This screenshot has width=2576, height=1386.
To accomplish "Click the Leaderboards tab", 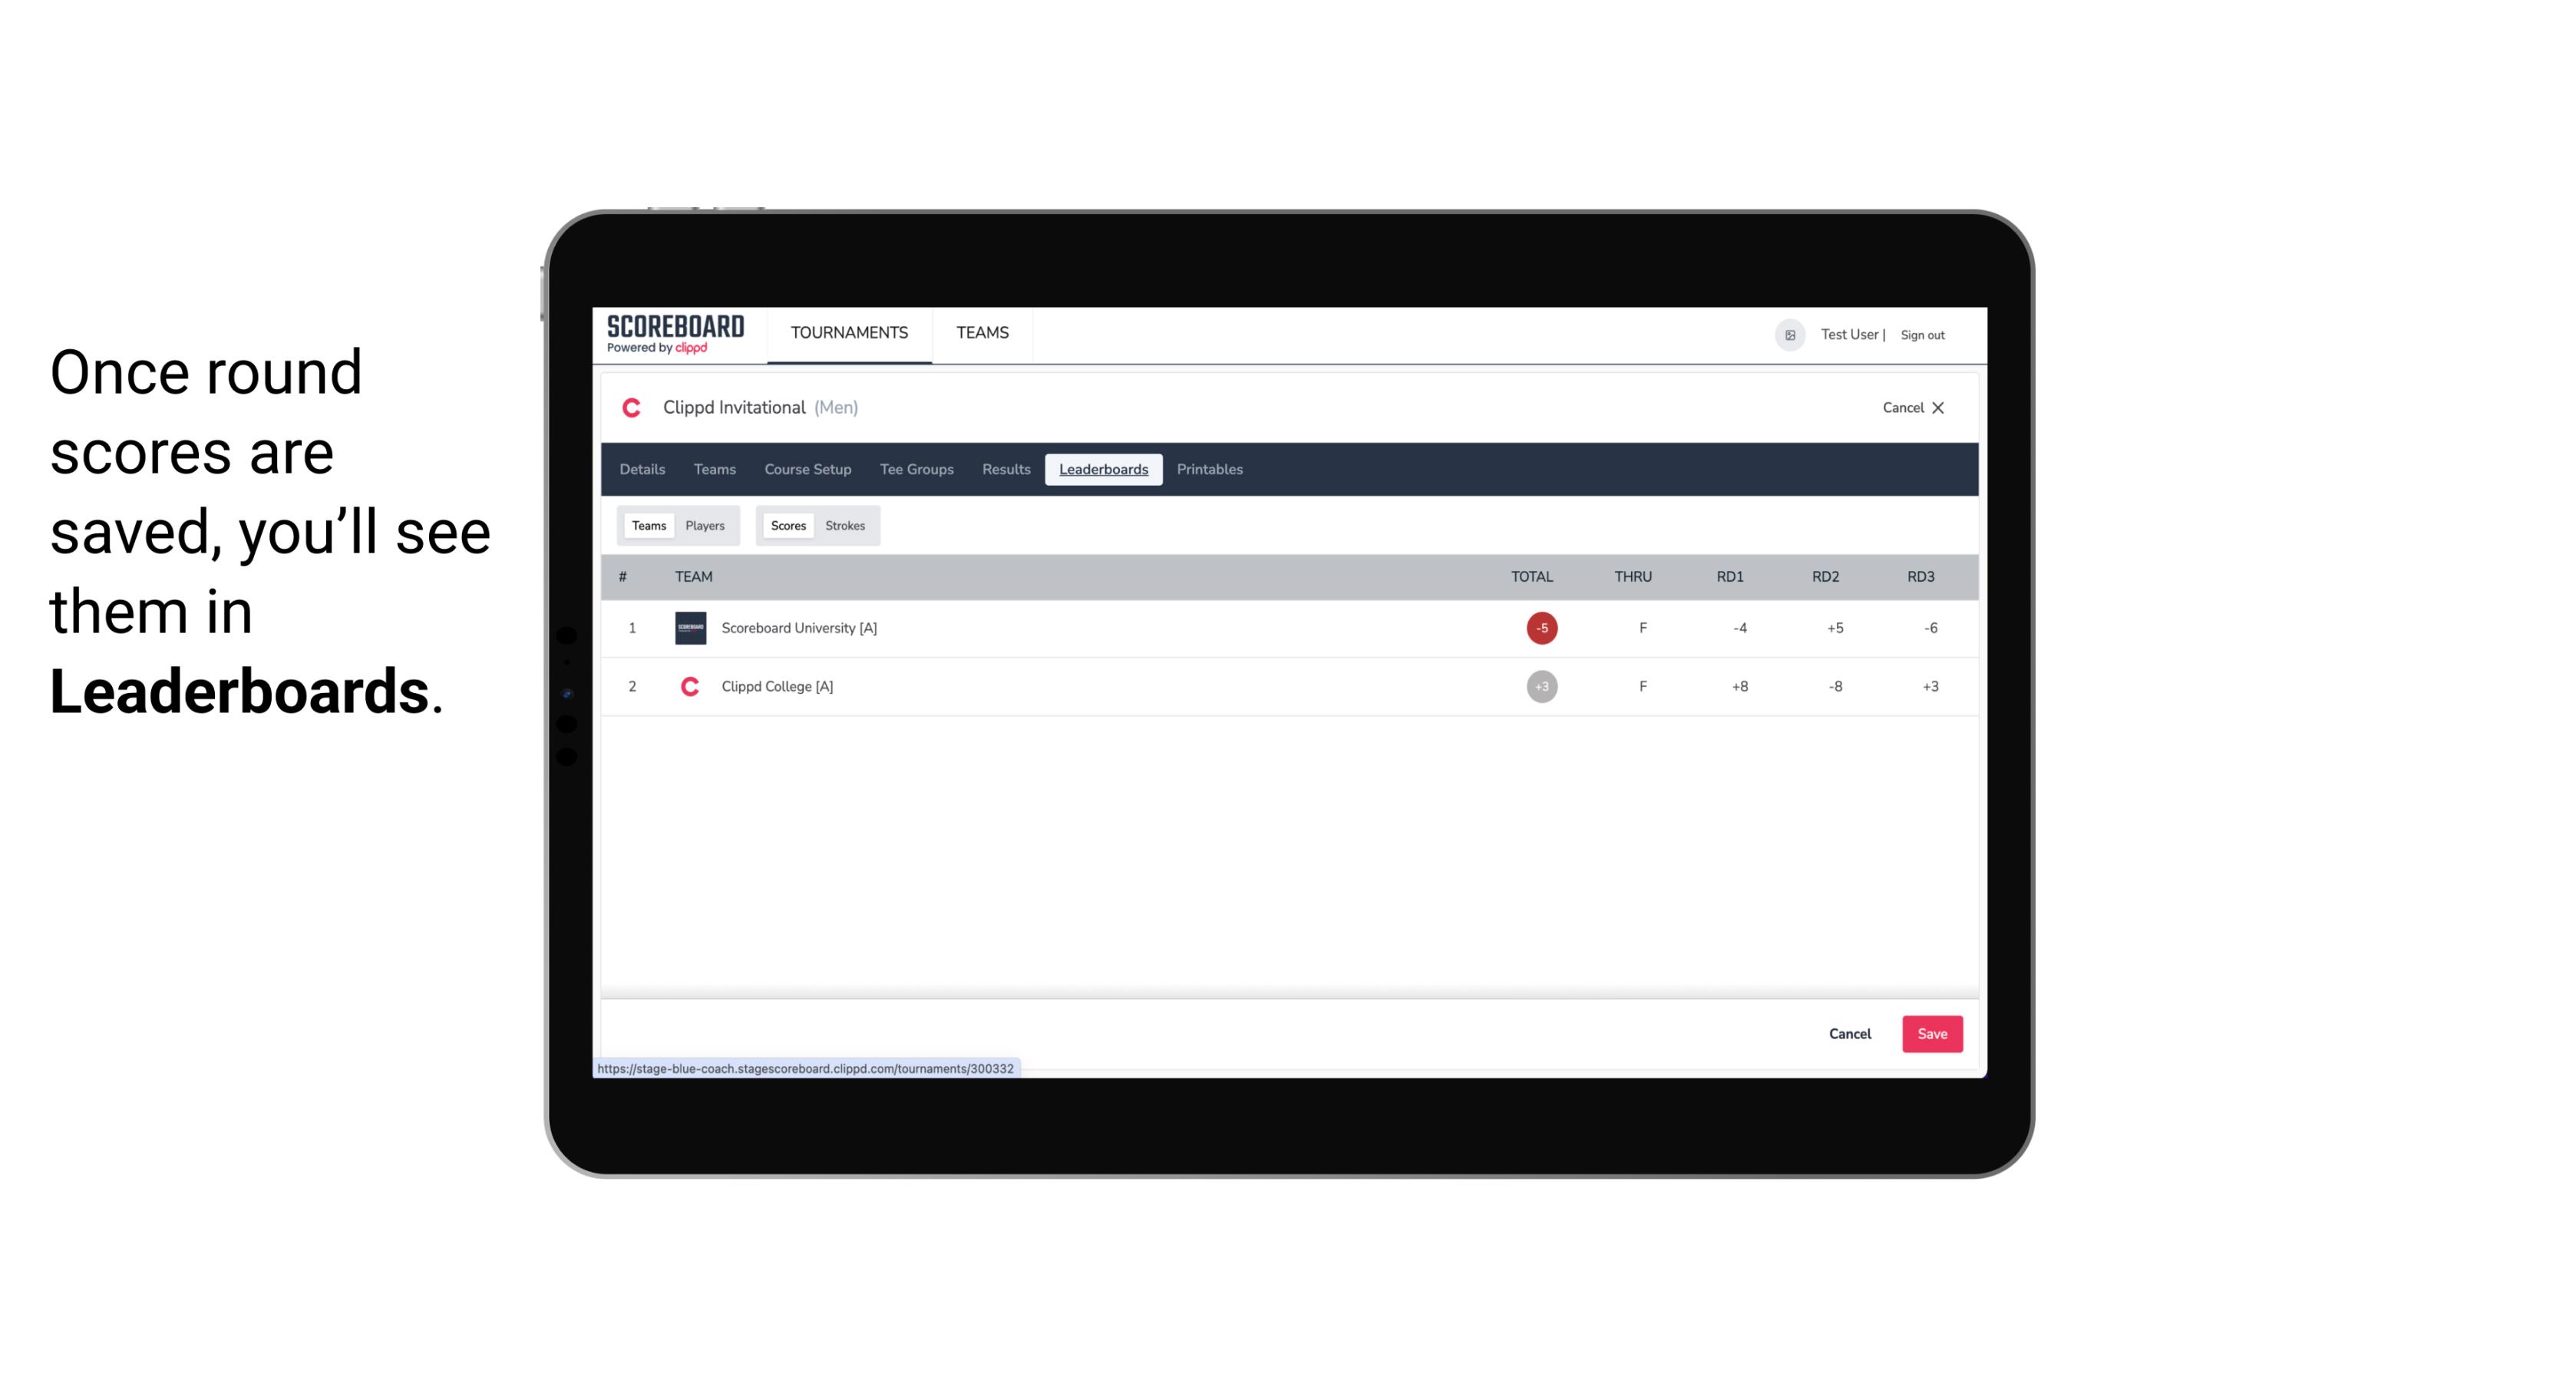I will pyautogui.click(x=1105, y=470).
